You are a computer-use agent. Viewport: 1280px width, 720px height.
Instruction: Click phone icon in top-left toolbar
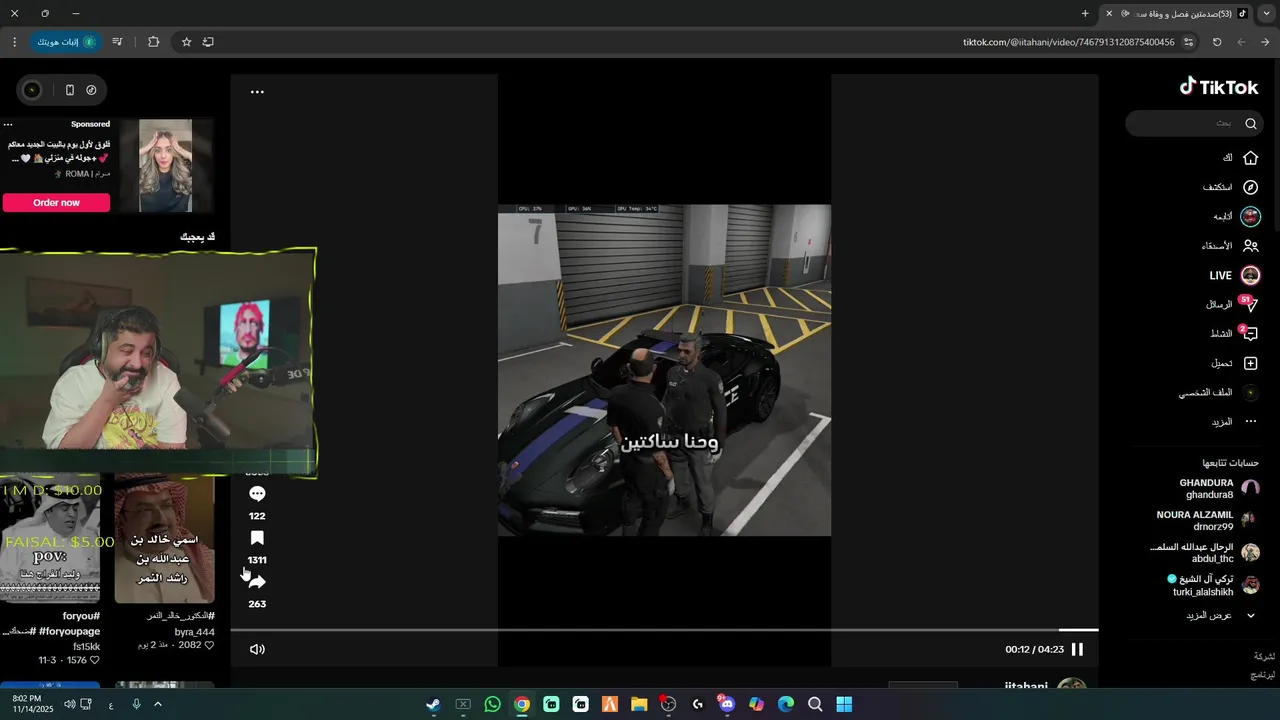tap(69, 90)
